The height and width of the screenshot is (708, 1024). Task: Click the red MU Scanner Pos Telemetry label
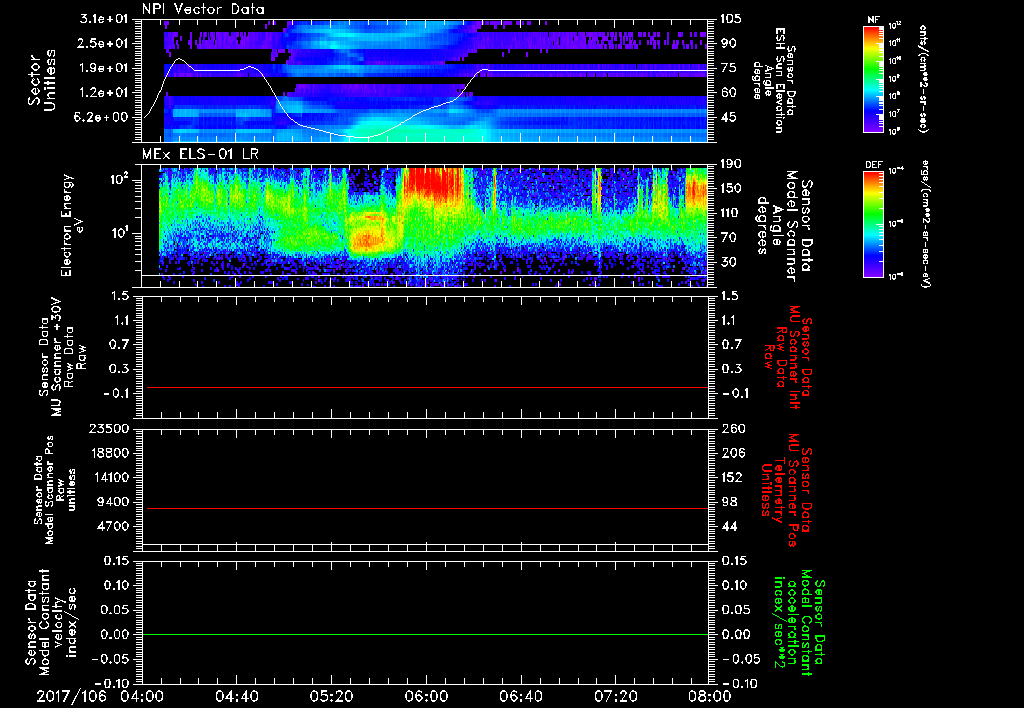click(x=787, y=490)
